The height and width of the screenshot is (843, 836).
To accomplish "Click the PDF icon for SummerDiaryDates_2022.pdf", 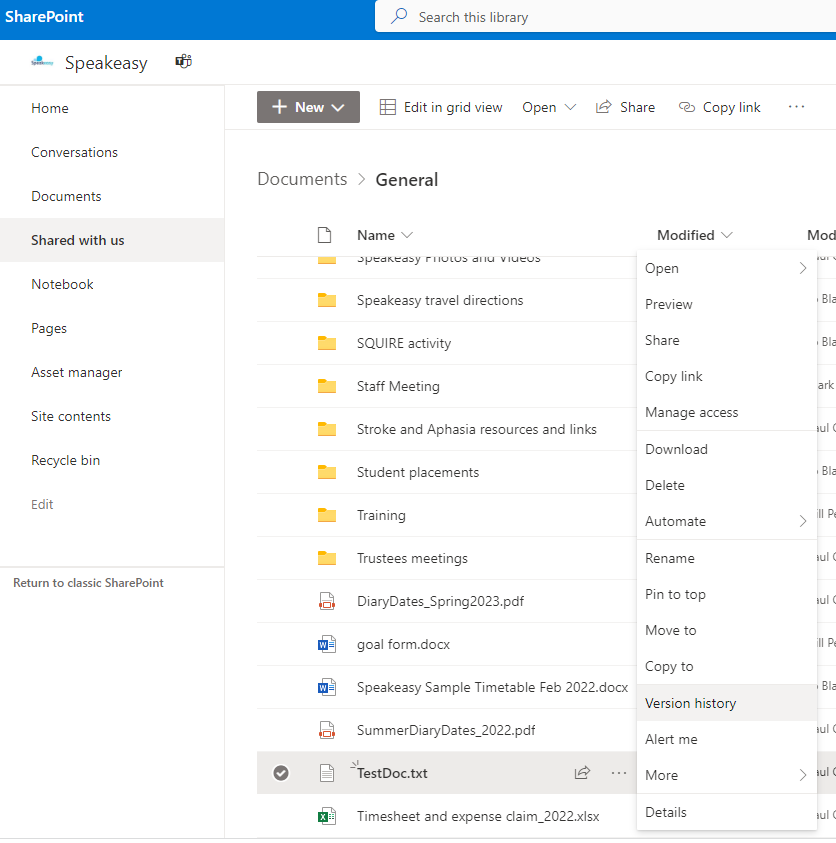I will (327, 730).
